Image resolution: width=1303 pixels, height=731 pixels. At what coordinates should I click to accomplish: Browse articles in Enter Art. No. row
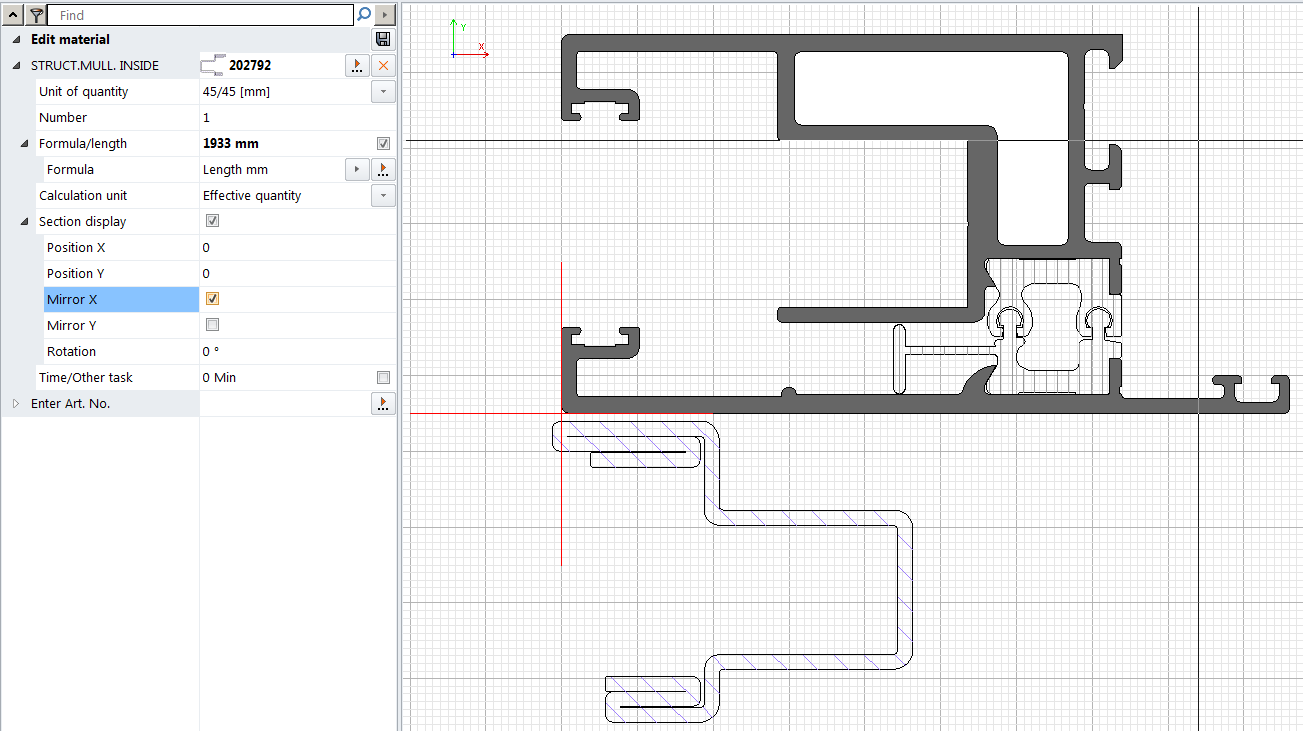coord(383,403)
